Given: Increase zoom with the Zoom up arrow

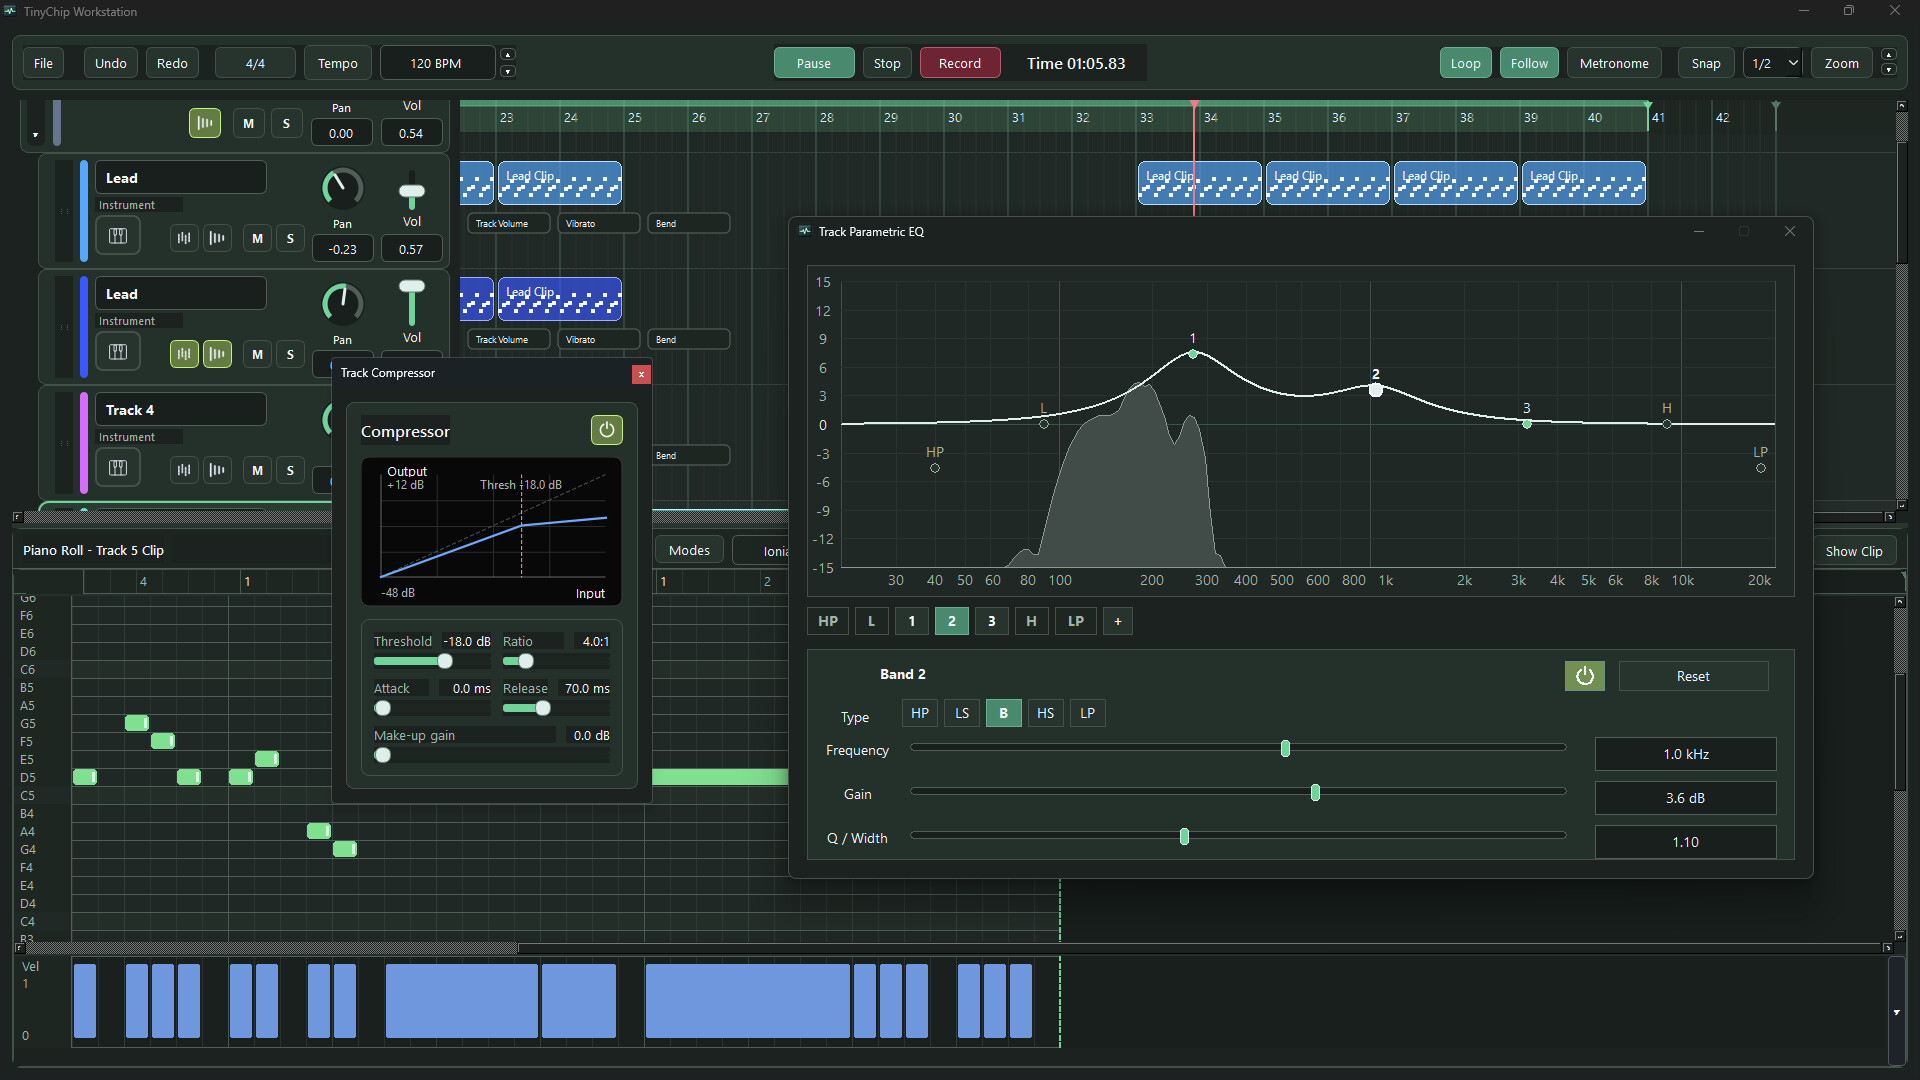Looking at the screenshot, I should [1888, 55].
